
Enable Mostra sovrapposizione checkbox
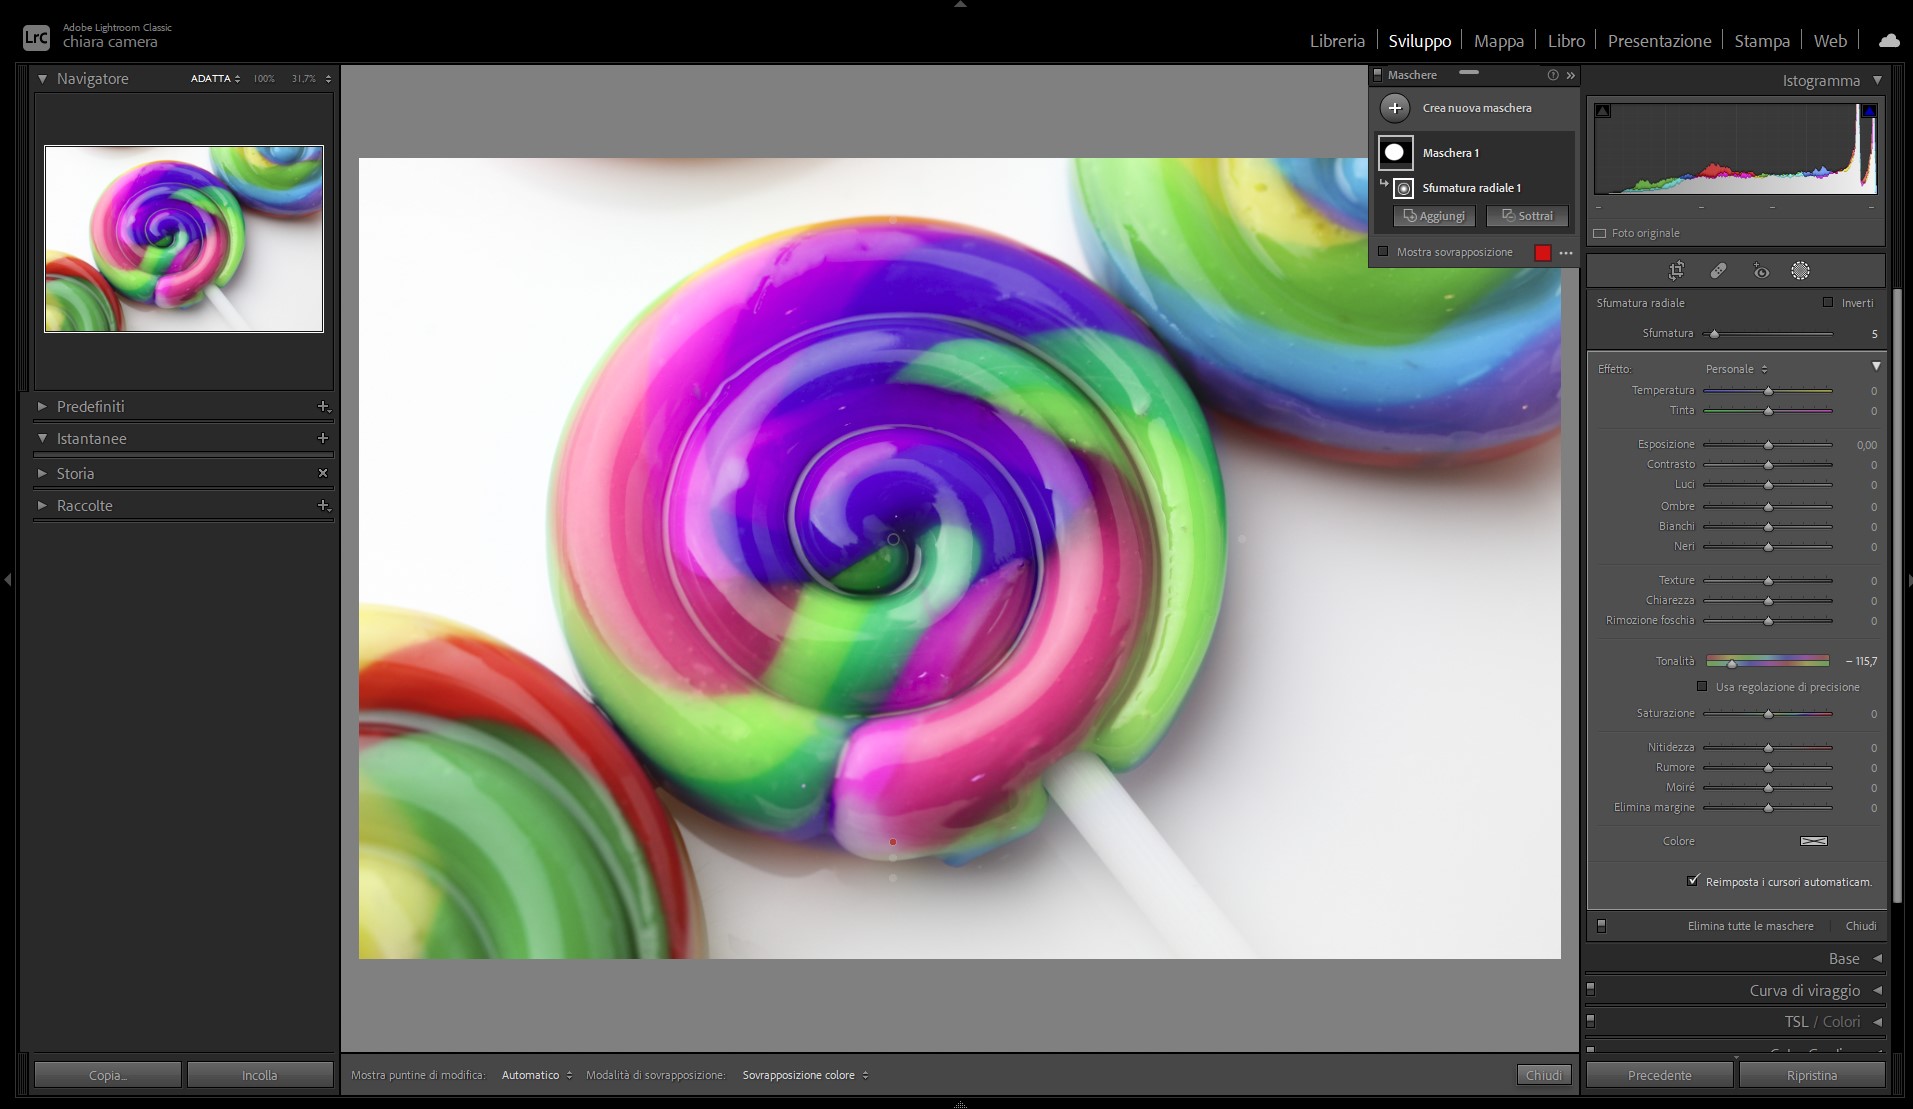click(x=1383, y=252)
